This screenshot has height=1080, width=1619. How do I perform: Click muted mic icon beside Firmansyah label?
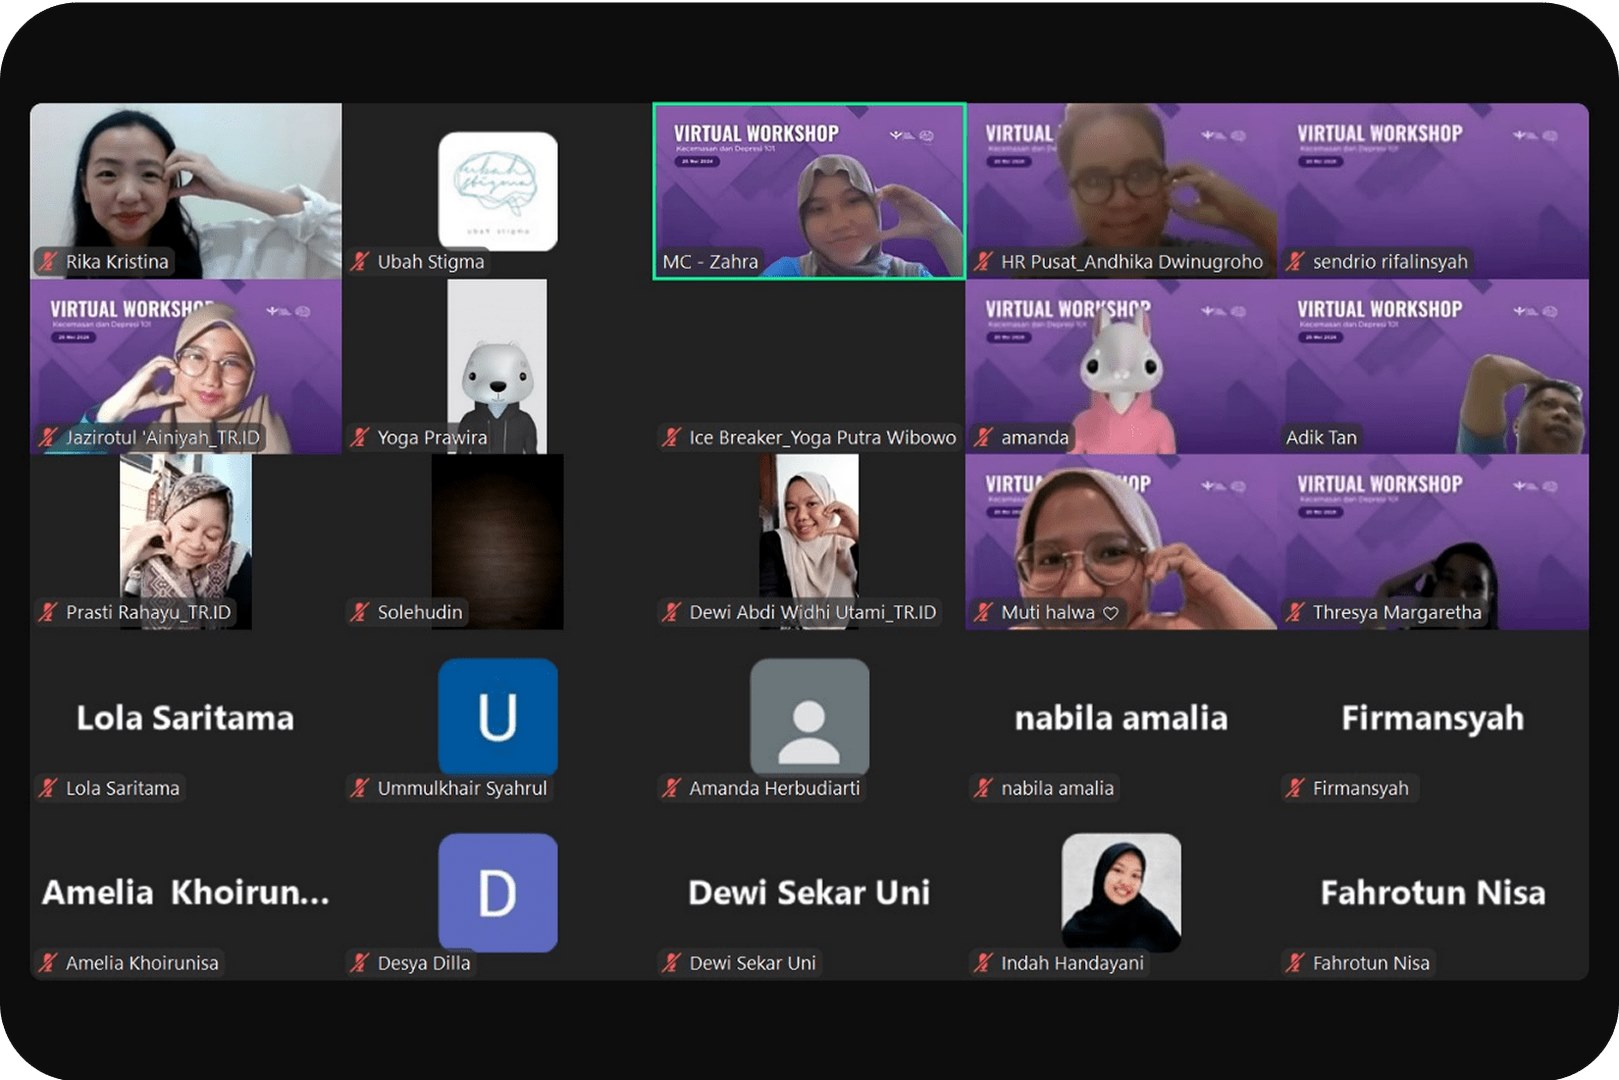pos(1295,788)
